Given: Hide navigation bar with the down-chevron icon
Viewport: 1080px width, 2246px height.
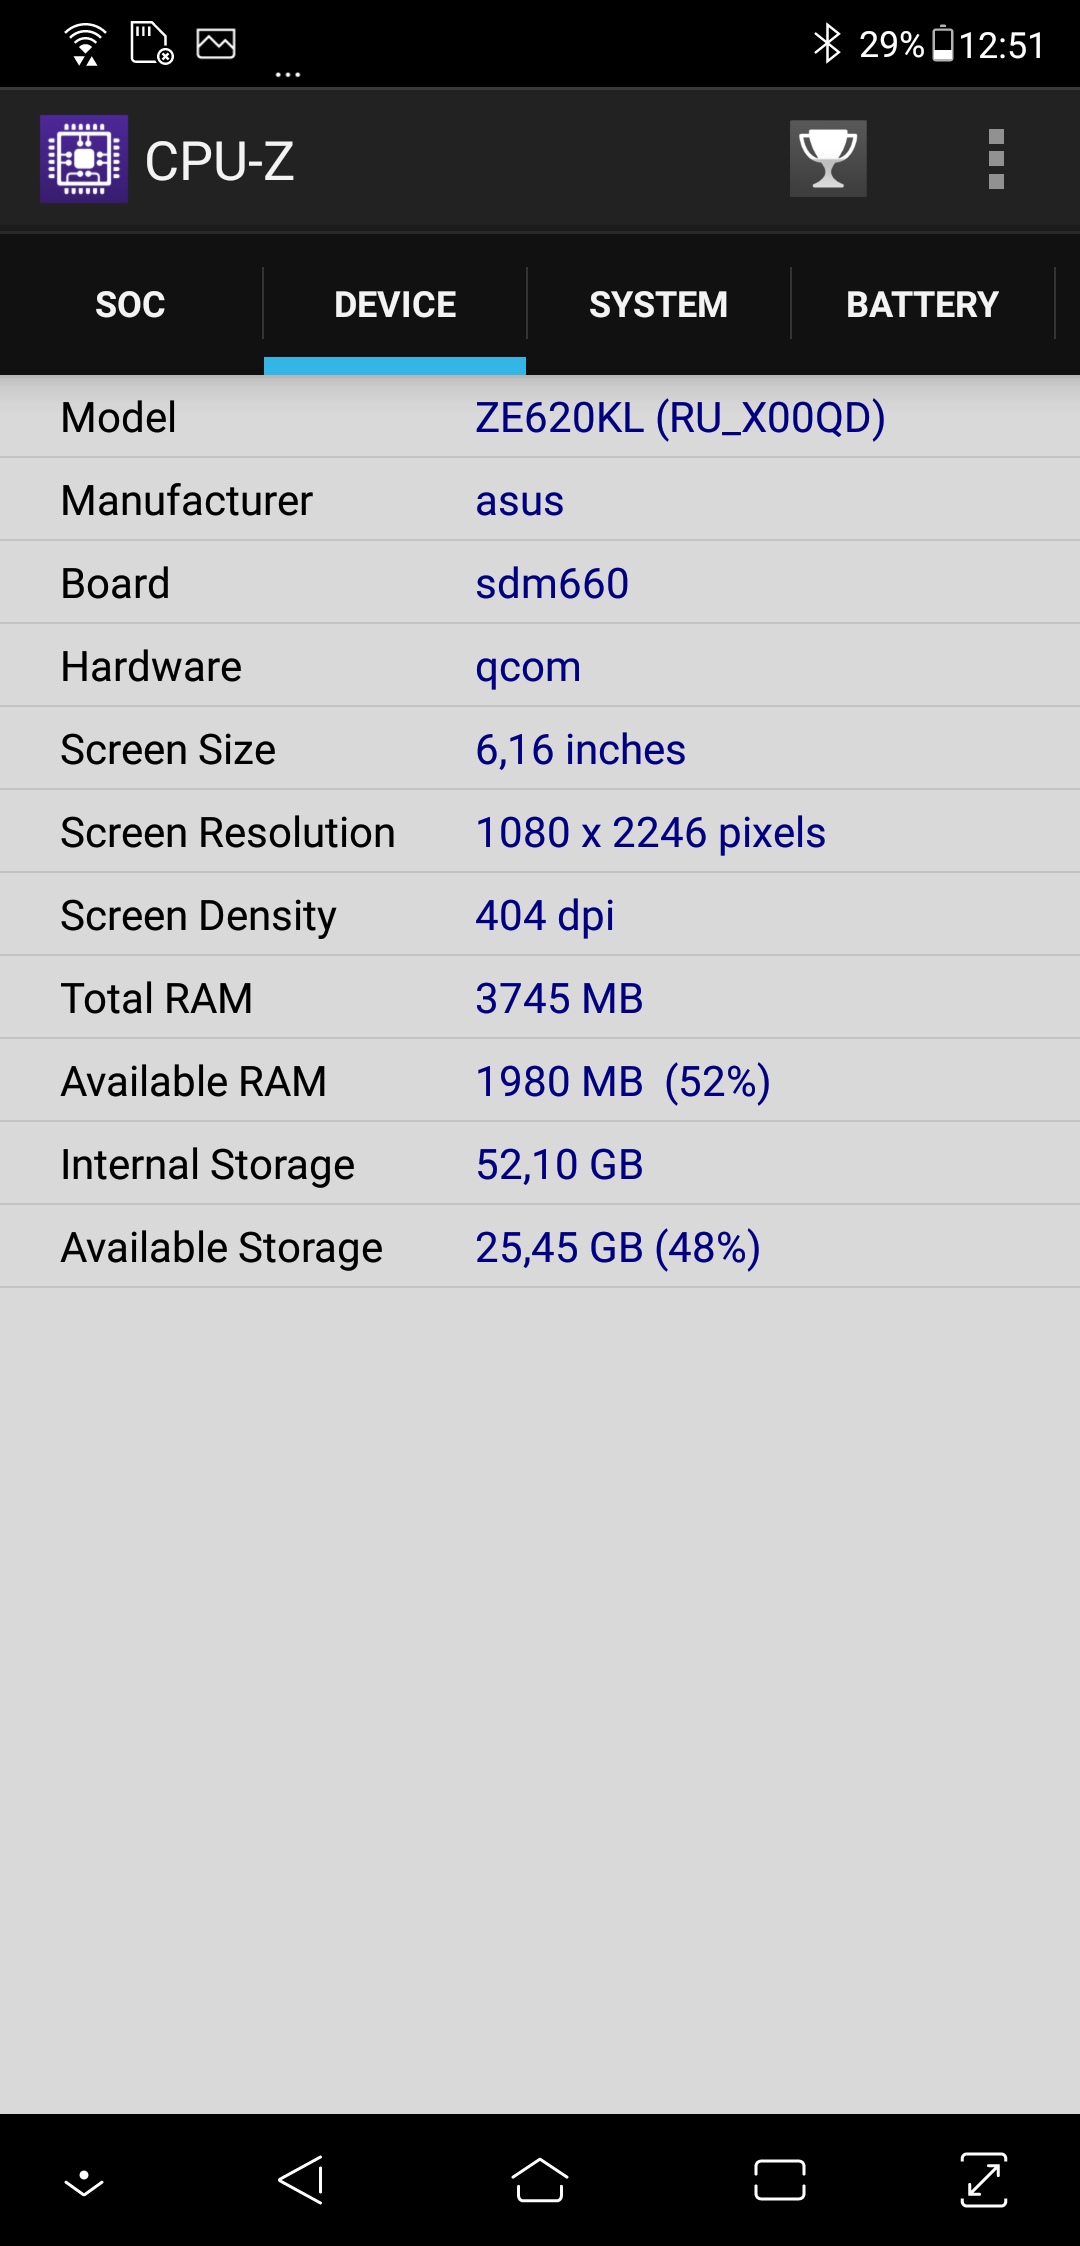Looking at the screenshot, I should (x=84, y=2183).
